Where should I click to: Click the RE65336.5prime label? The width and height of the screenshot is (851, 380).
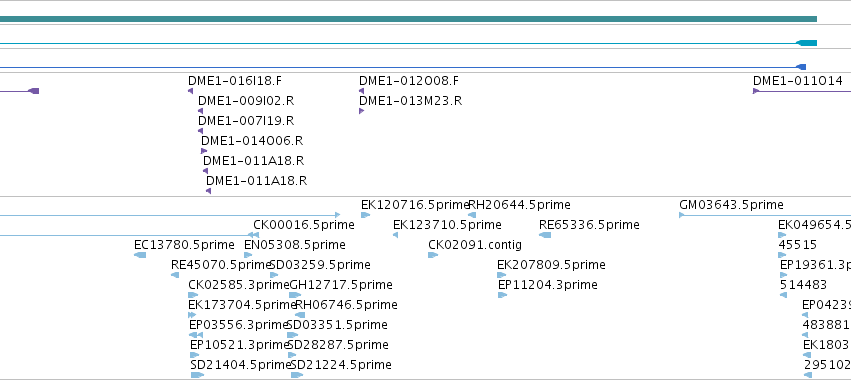[x=589, y=225]
